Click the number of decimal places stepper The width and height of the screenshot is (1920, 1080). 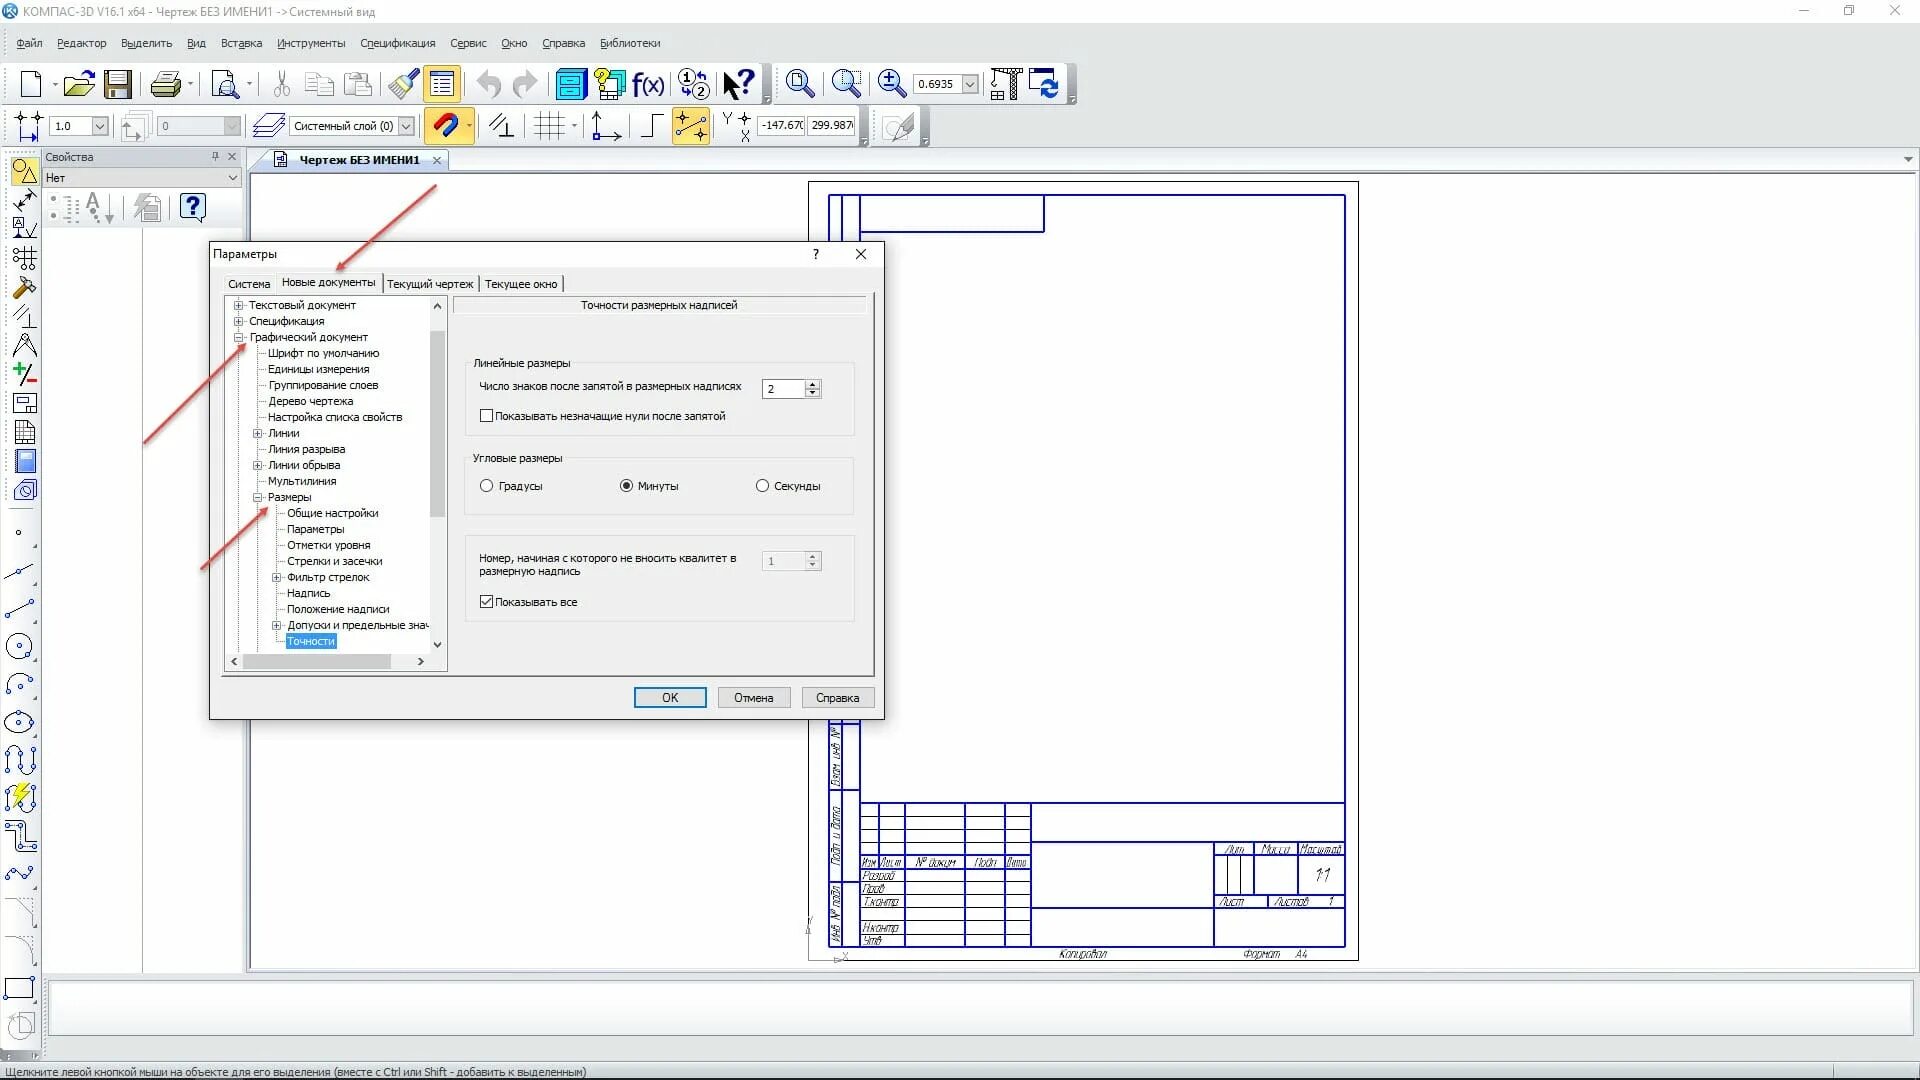tap(812, 386)
